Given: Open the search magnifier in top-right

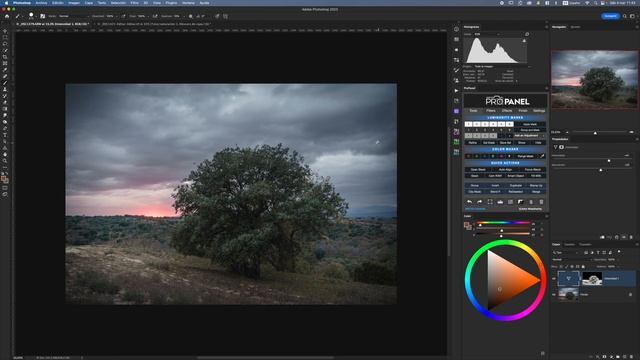Looking at the screenshot, I should pos(624,16).
